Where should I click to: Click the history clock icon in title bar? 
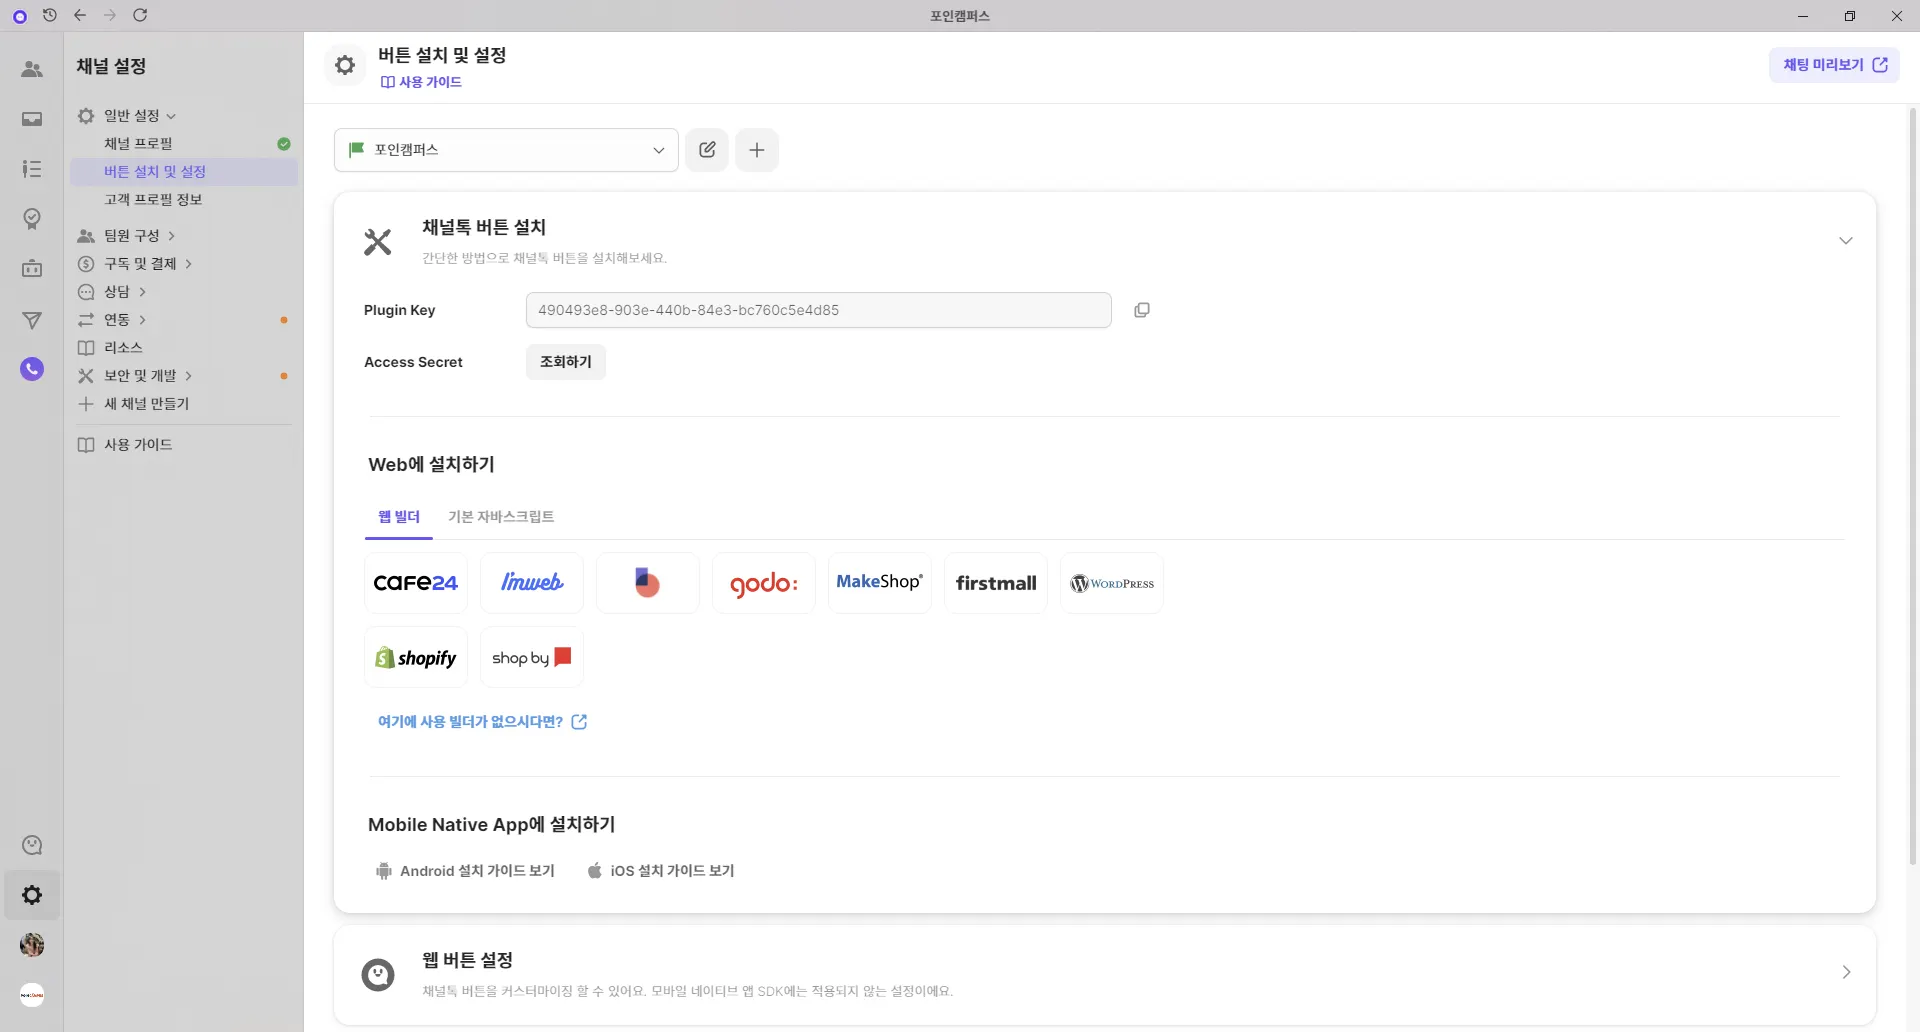[x=50, y=15]
